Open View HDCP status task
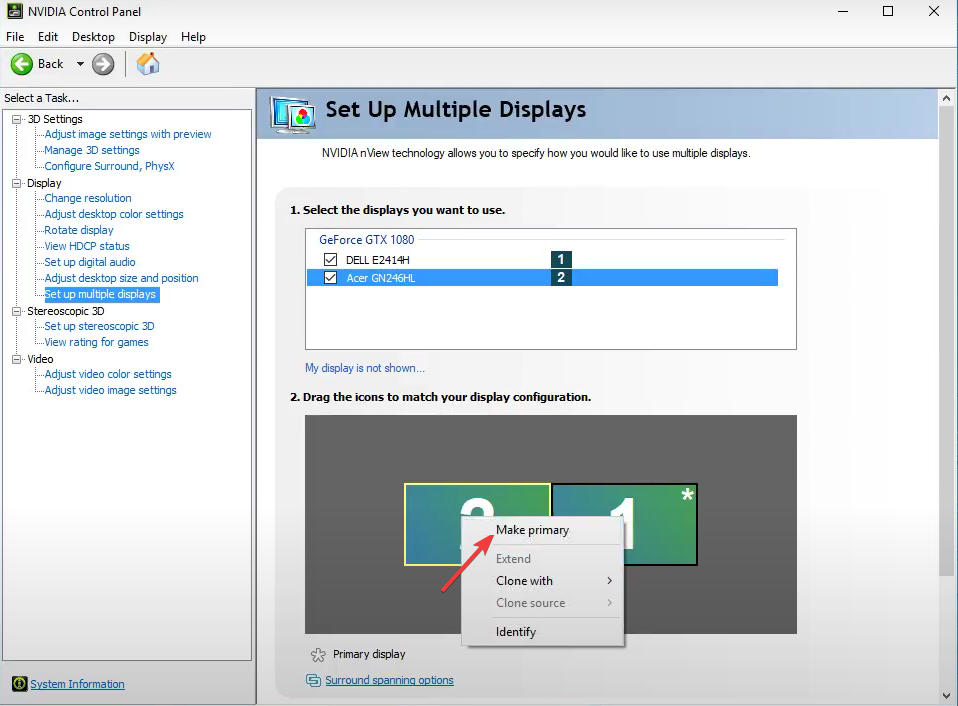This screenshot has width=958, height=706. (87, 246)
